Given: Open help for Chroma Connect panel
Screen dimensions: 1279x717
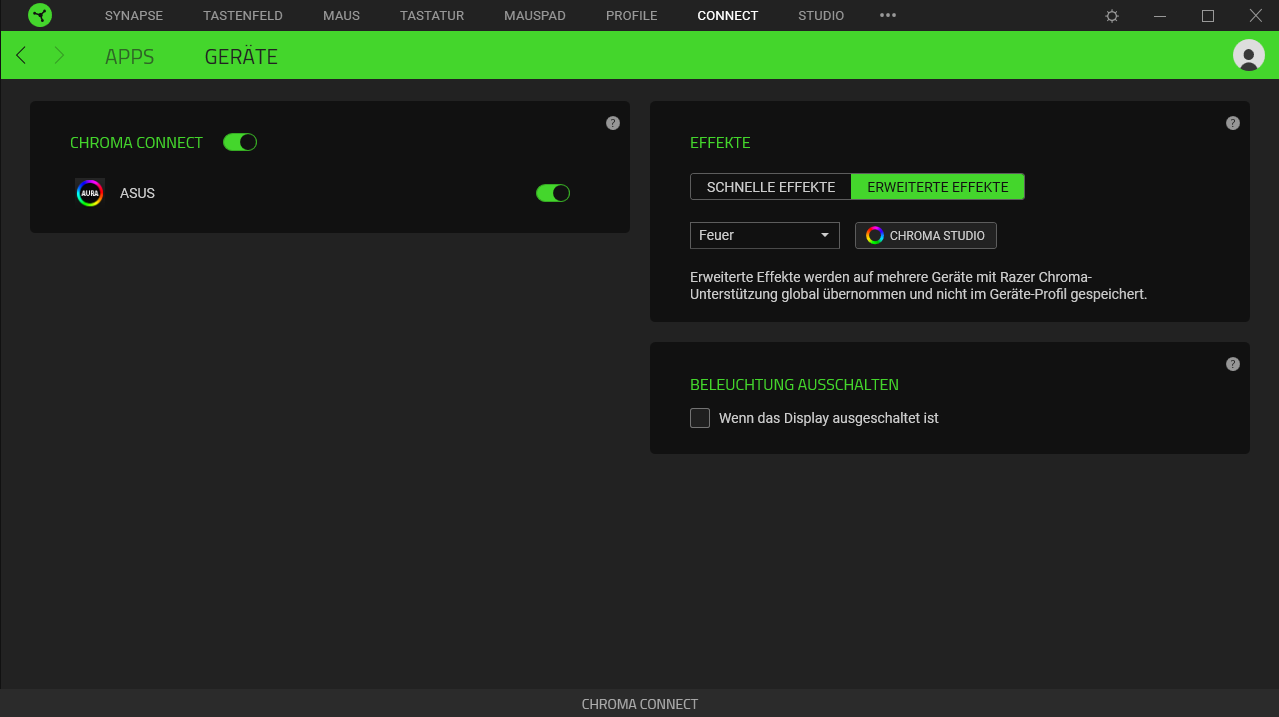Looking at the screenshot, I should (613, 123).
